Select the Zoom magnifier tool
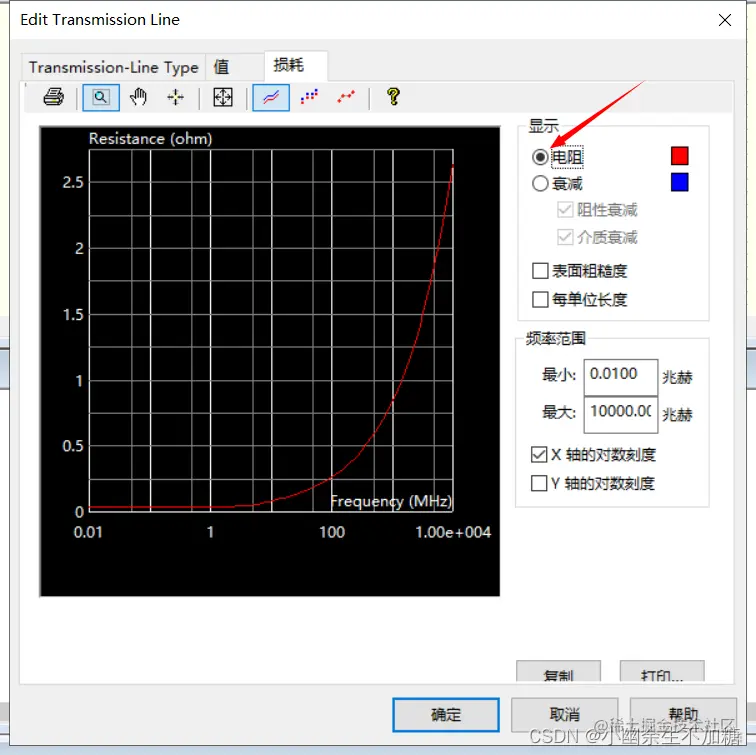The height and width of the screenshot is (755, 756). [101, 97]
